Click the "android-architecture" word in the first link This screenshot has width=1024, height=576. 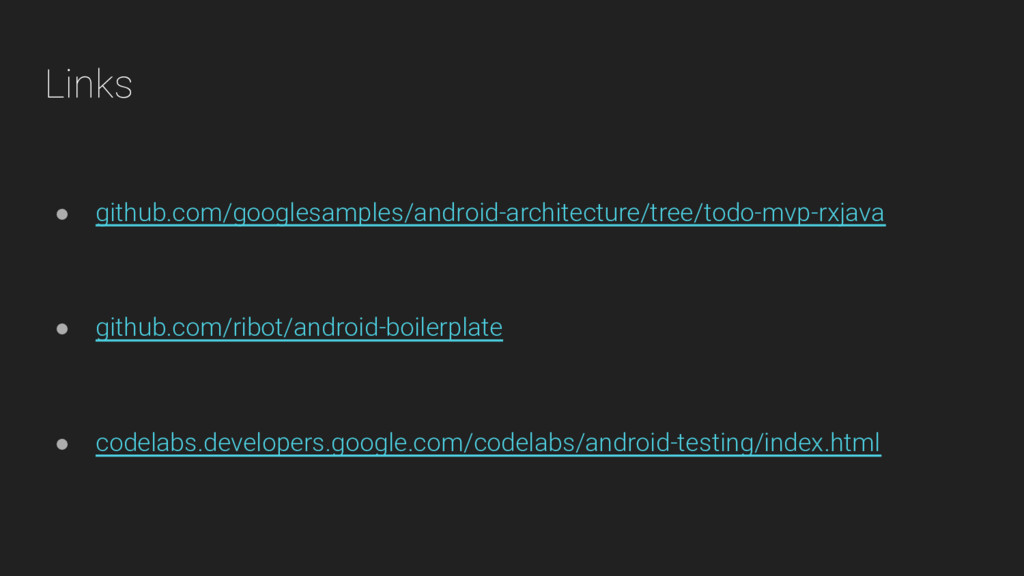click(x=527, y=213)
